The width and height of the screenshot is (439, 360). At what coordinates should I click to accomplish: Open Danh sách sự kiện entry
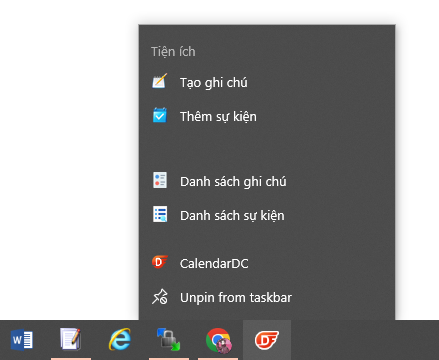[267, 215]
